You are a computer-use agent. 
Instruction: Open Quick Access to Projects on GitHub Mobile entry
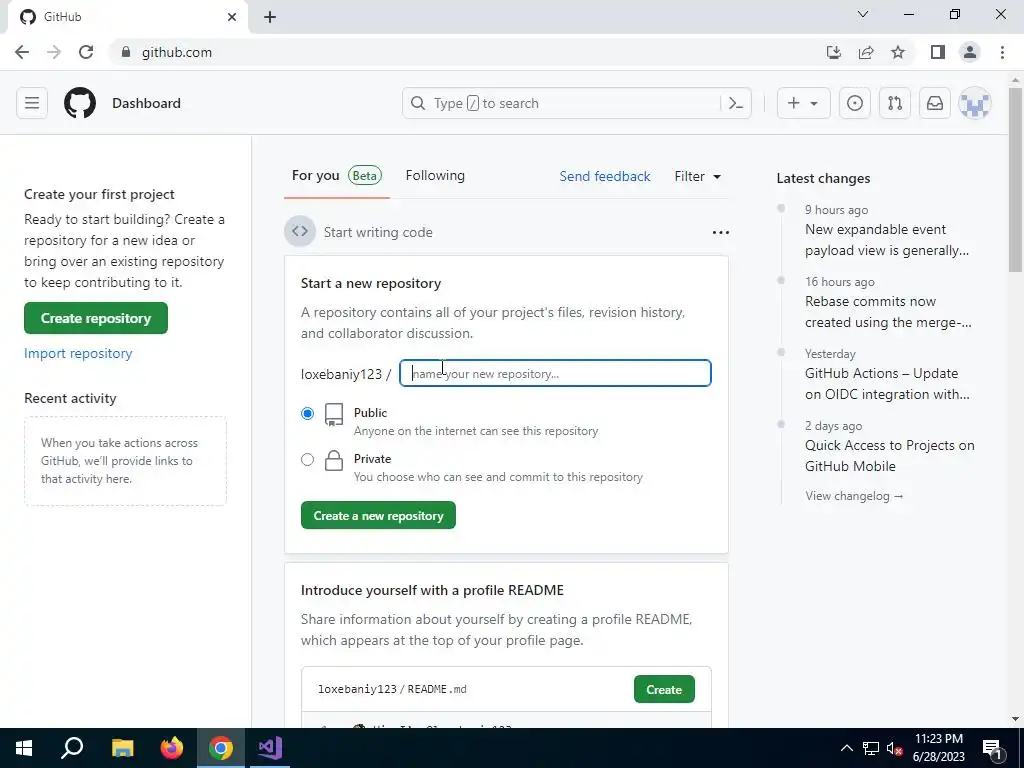[x=889, y=455]
